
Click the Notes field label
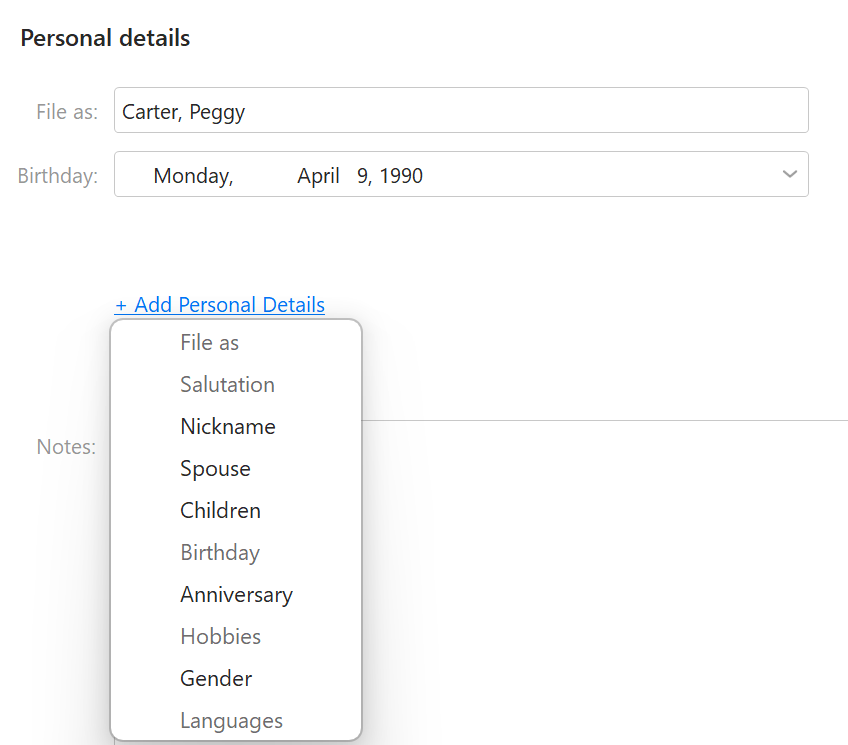point(66,447)
